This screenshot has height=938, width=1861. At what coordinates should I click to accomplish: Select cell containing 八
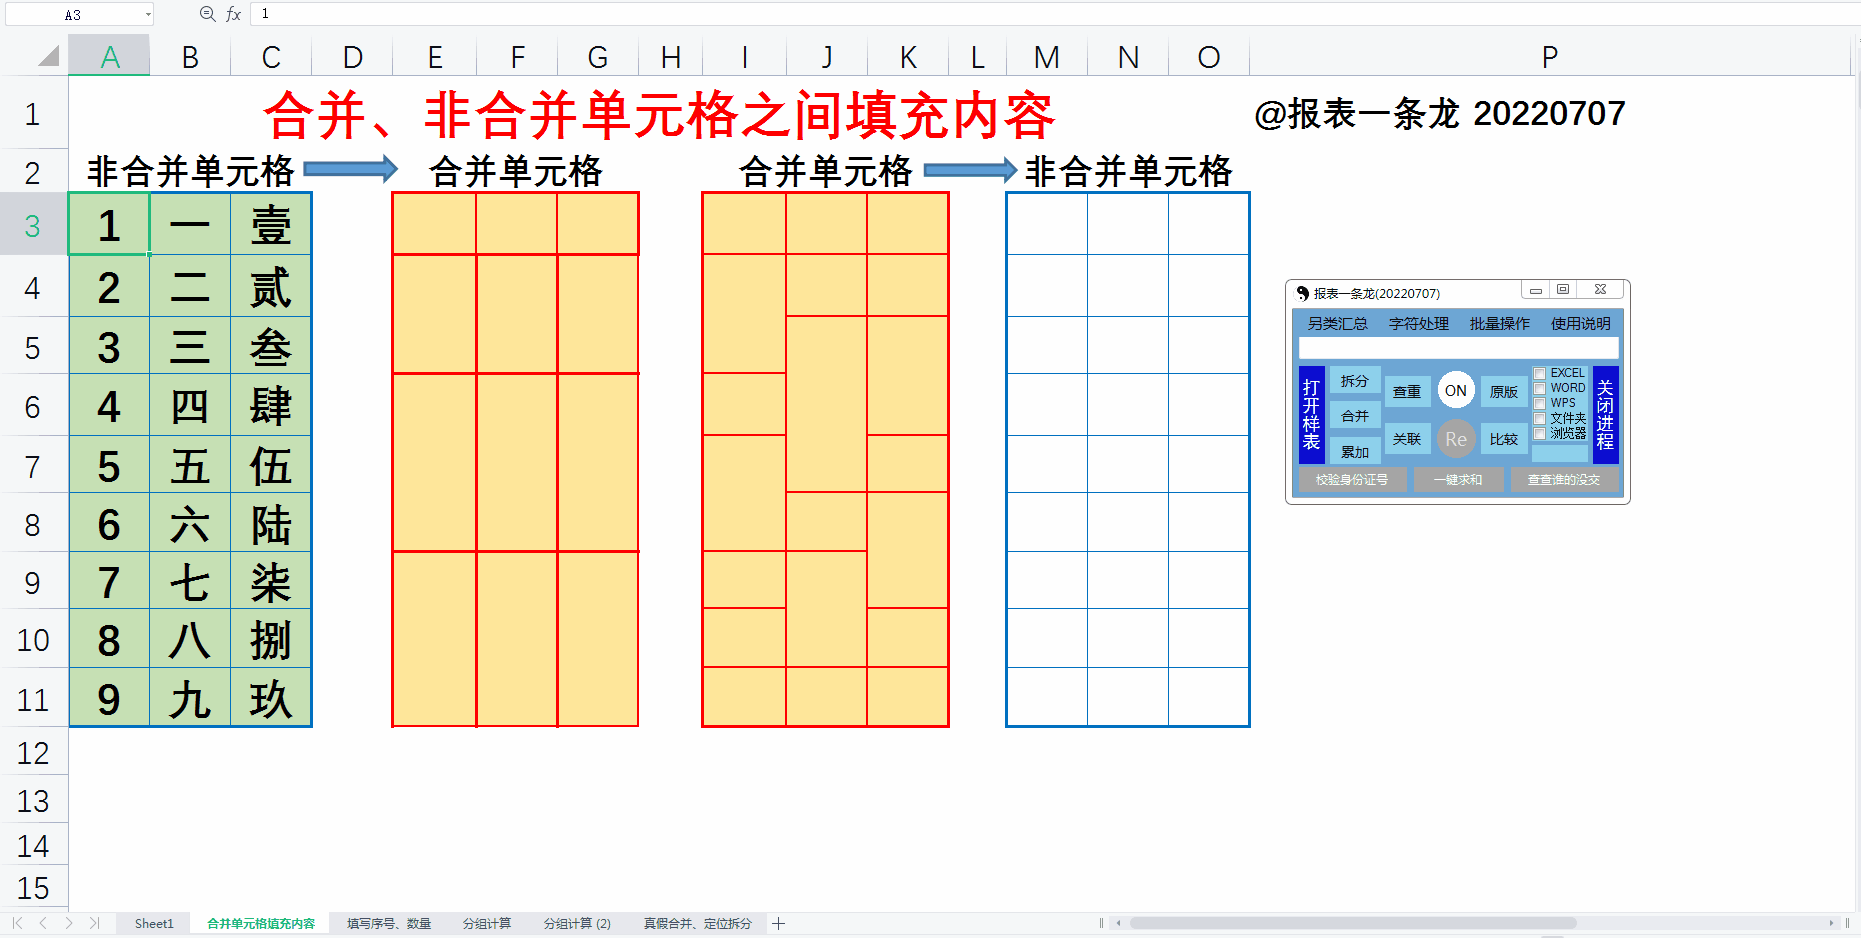(190, 639)
